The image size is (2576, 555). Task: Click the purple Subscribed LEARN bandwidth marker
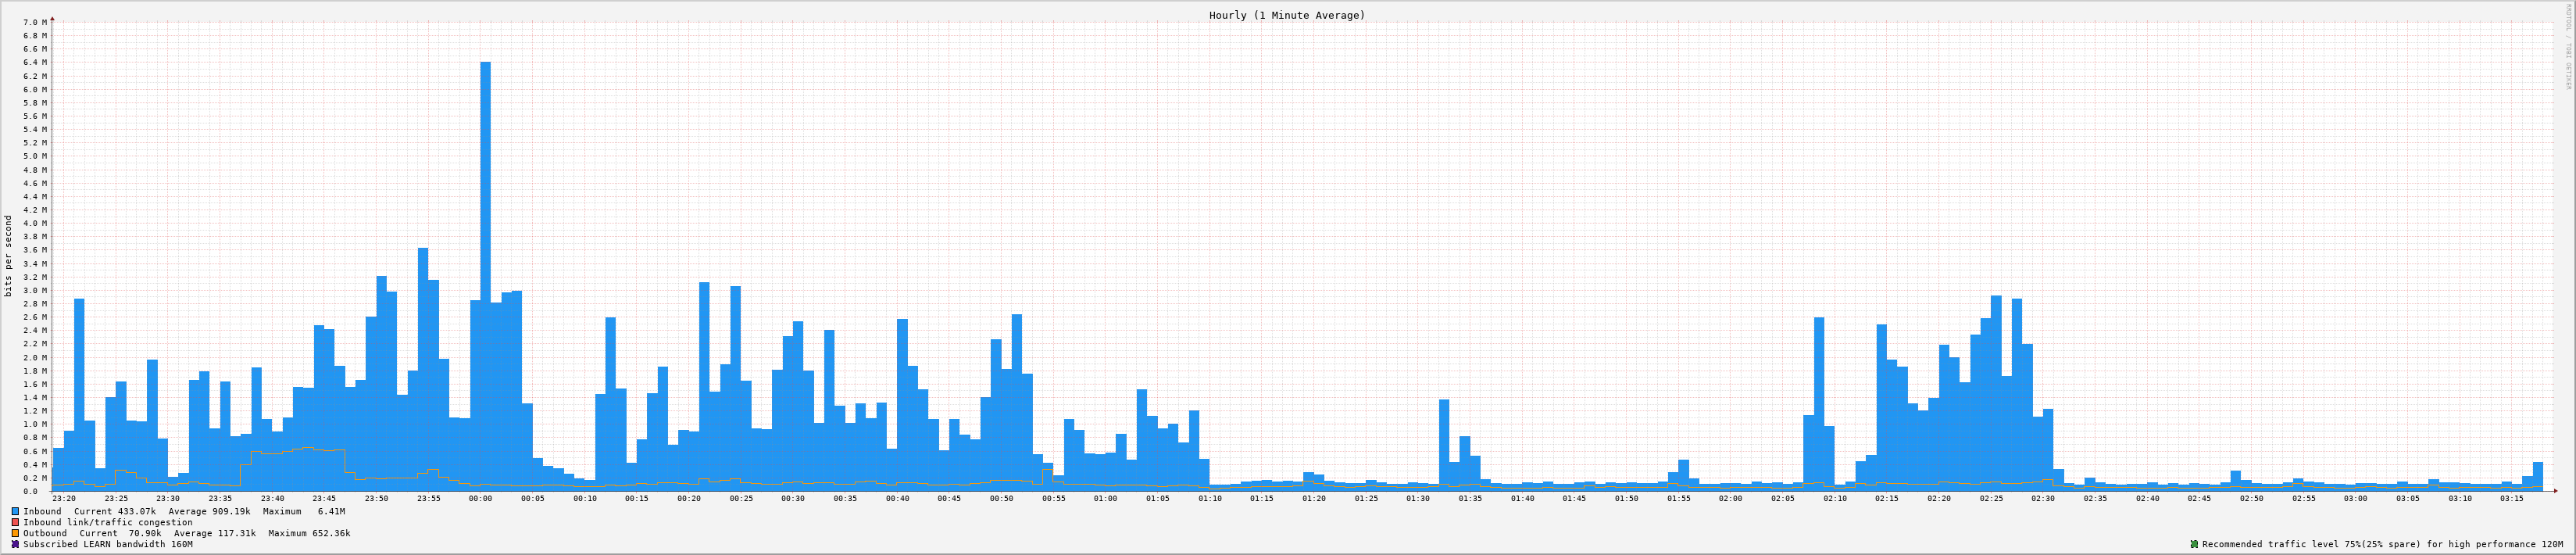click(15, 544)
